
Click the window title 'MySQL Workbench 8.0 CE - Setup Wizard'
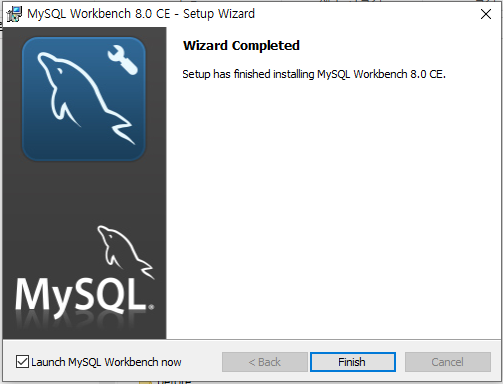[x=141, y=14]
